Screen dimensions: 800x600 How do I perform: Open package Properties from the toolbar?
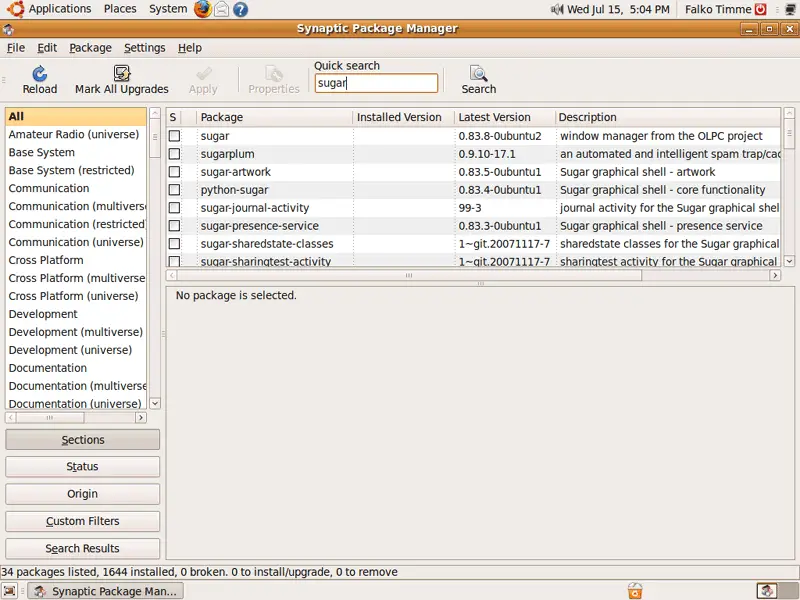[273, 80]
